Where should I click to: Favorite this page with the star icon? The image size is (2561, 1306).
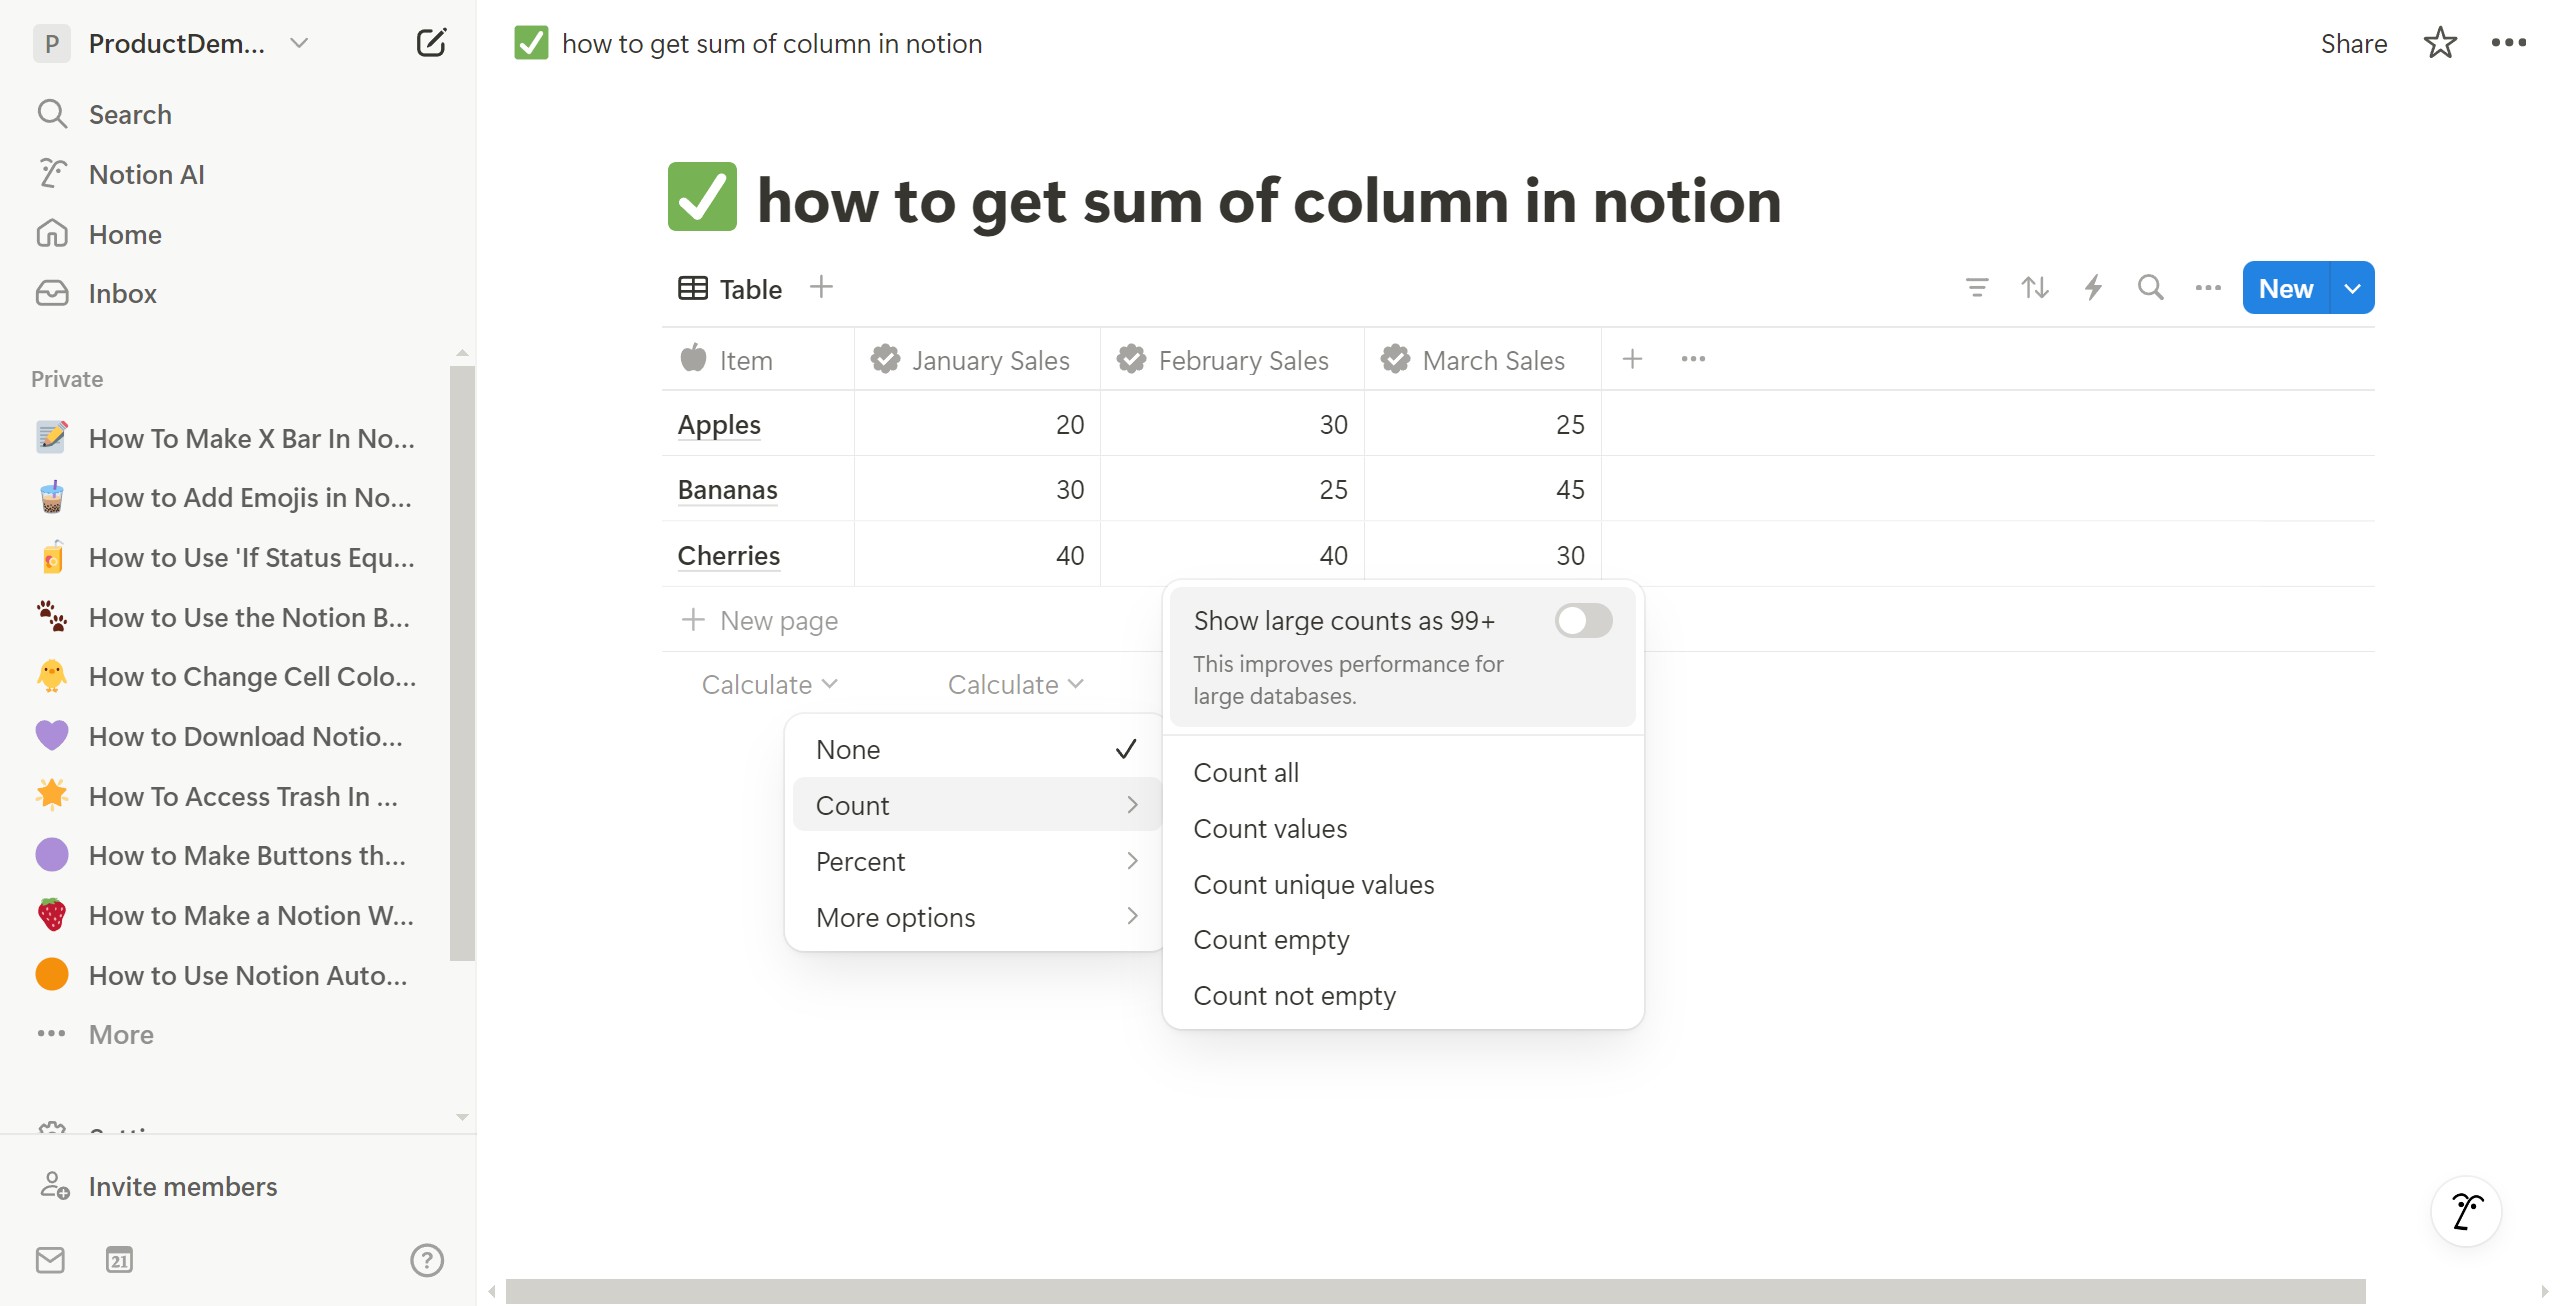tap(2440, 43)
